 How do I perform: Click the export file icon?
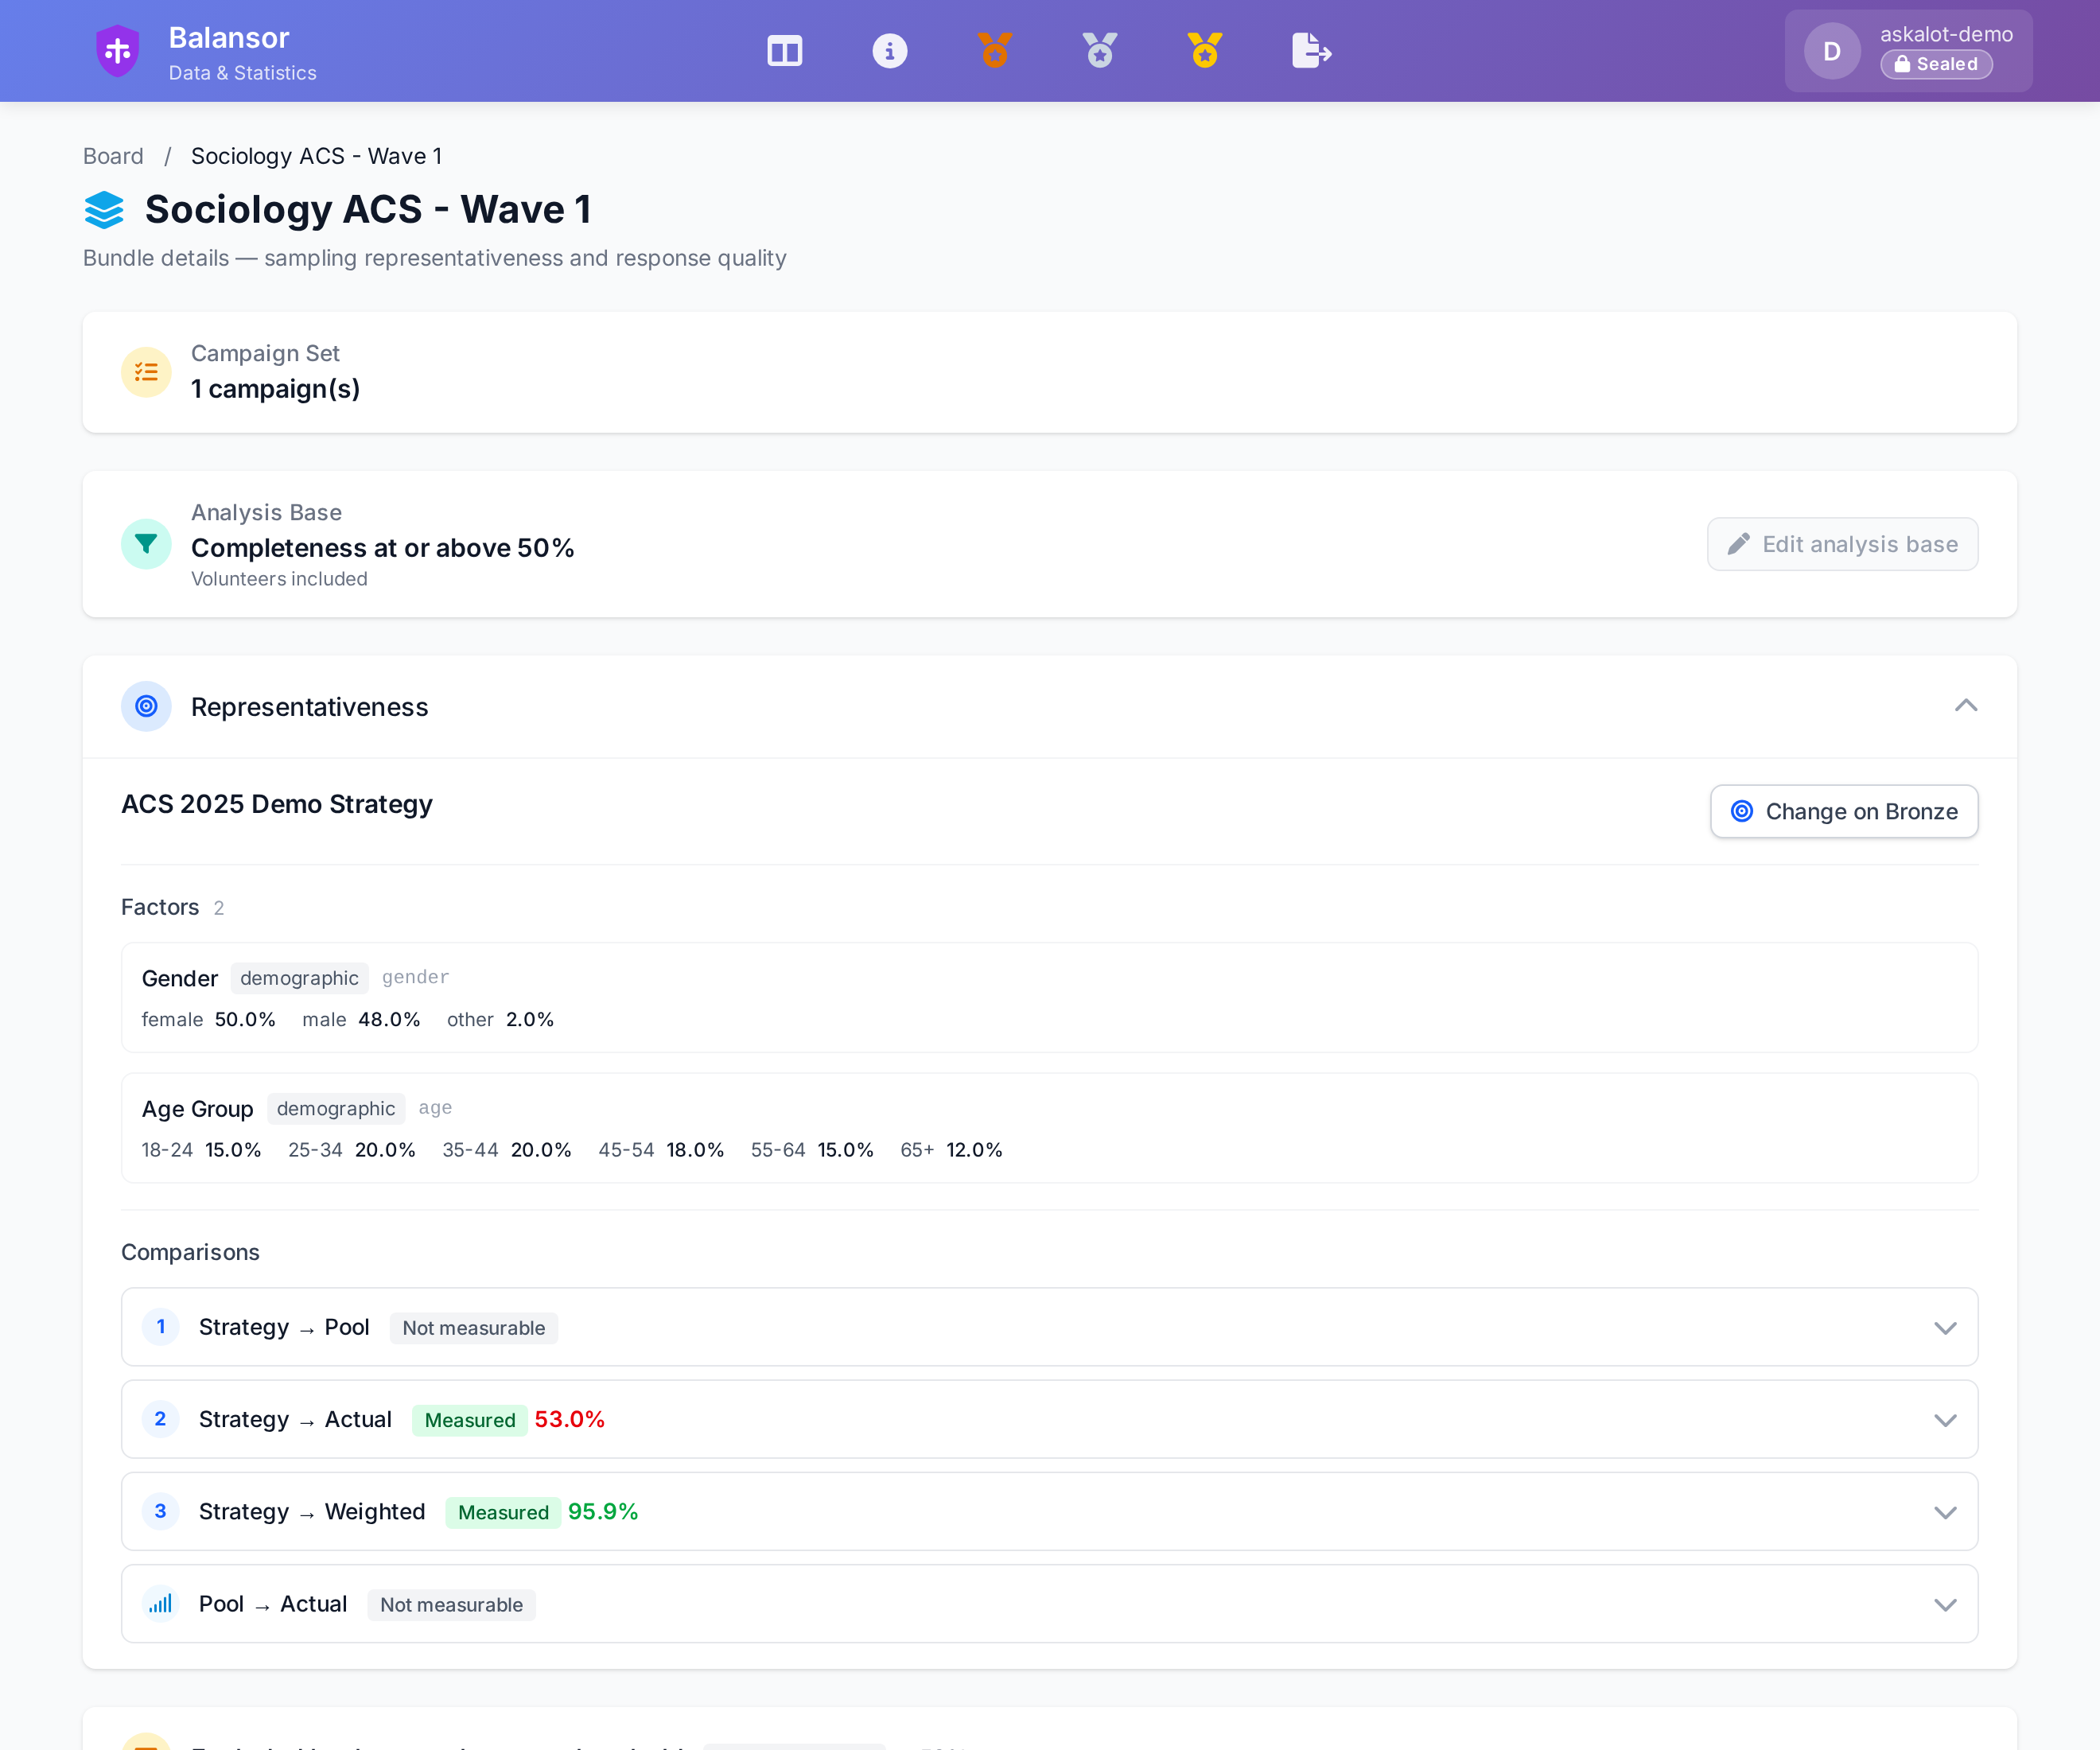pyautogui.click(x=1311, y=51)
